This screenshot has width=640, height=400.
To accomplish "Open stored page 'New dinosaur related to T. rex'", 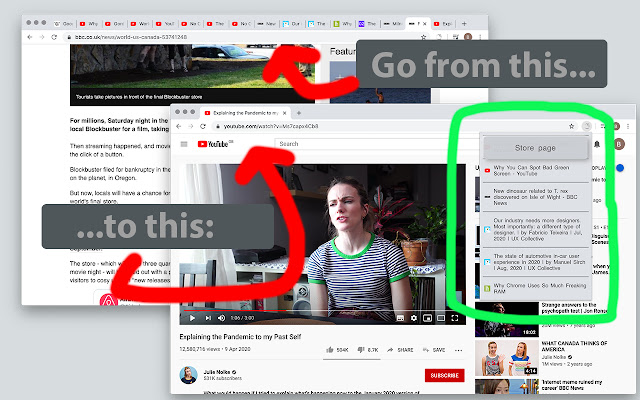I will coord(535,197).
